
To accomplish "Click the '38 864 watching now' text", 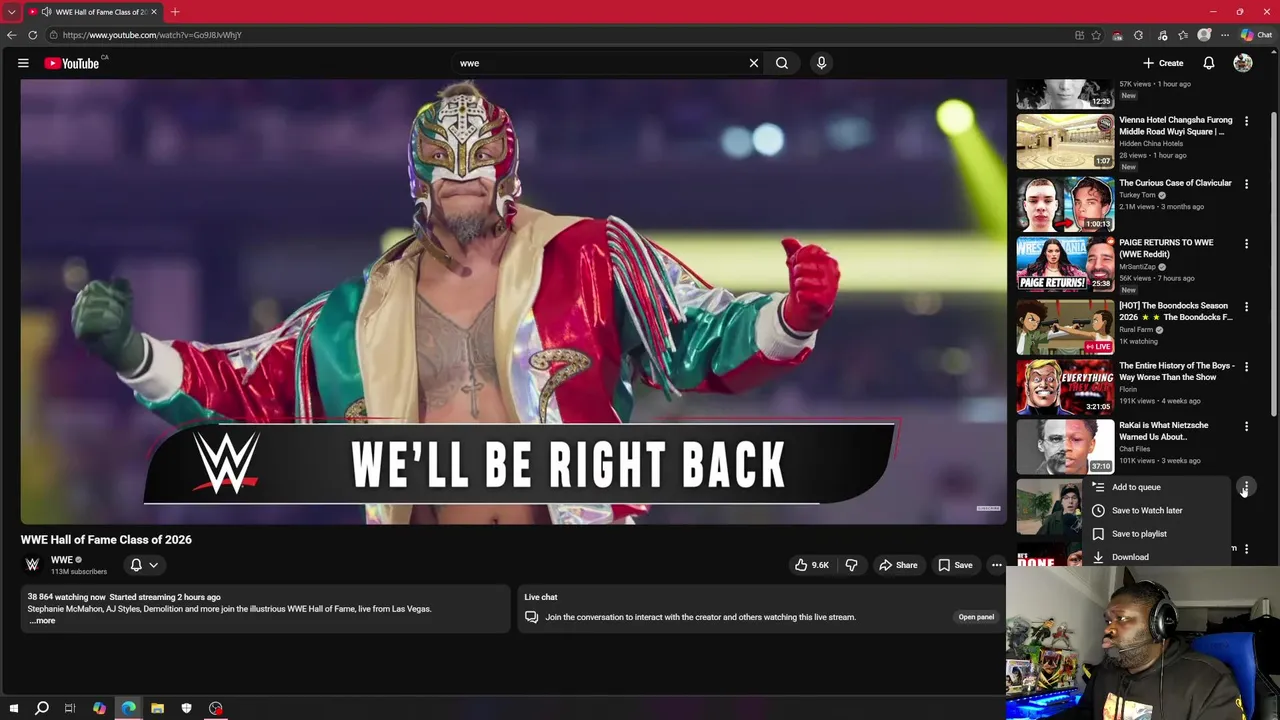I will 66,597.
